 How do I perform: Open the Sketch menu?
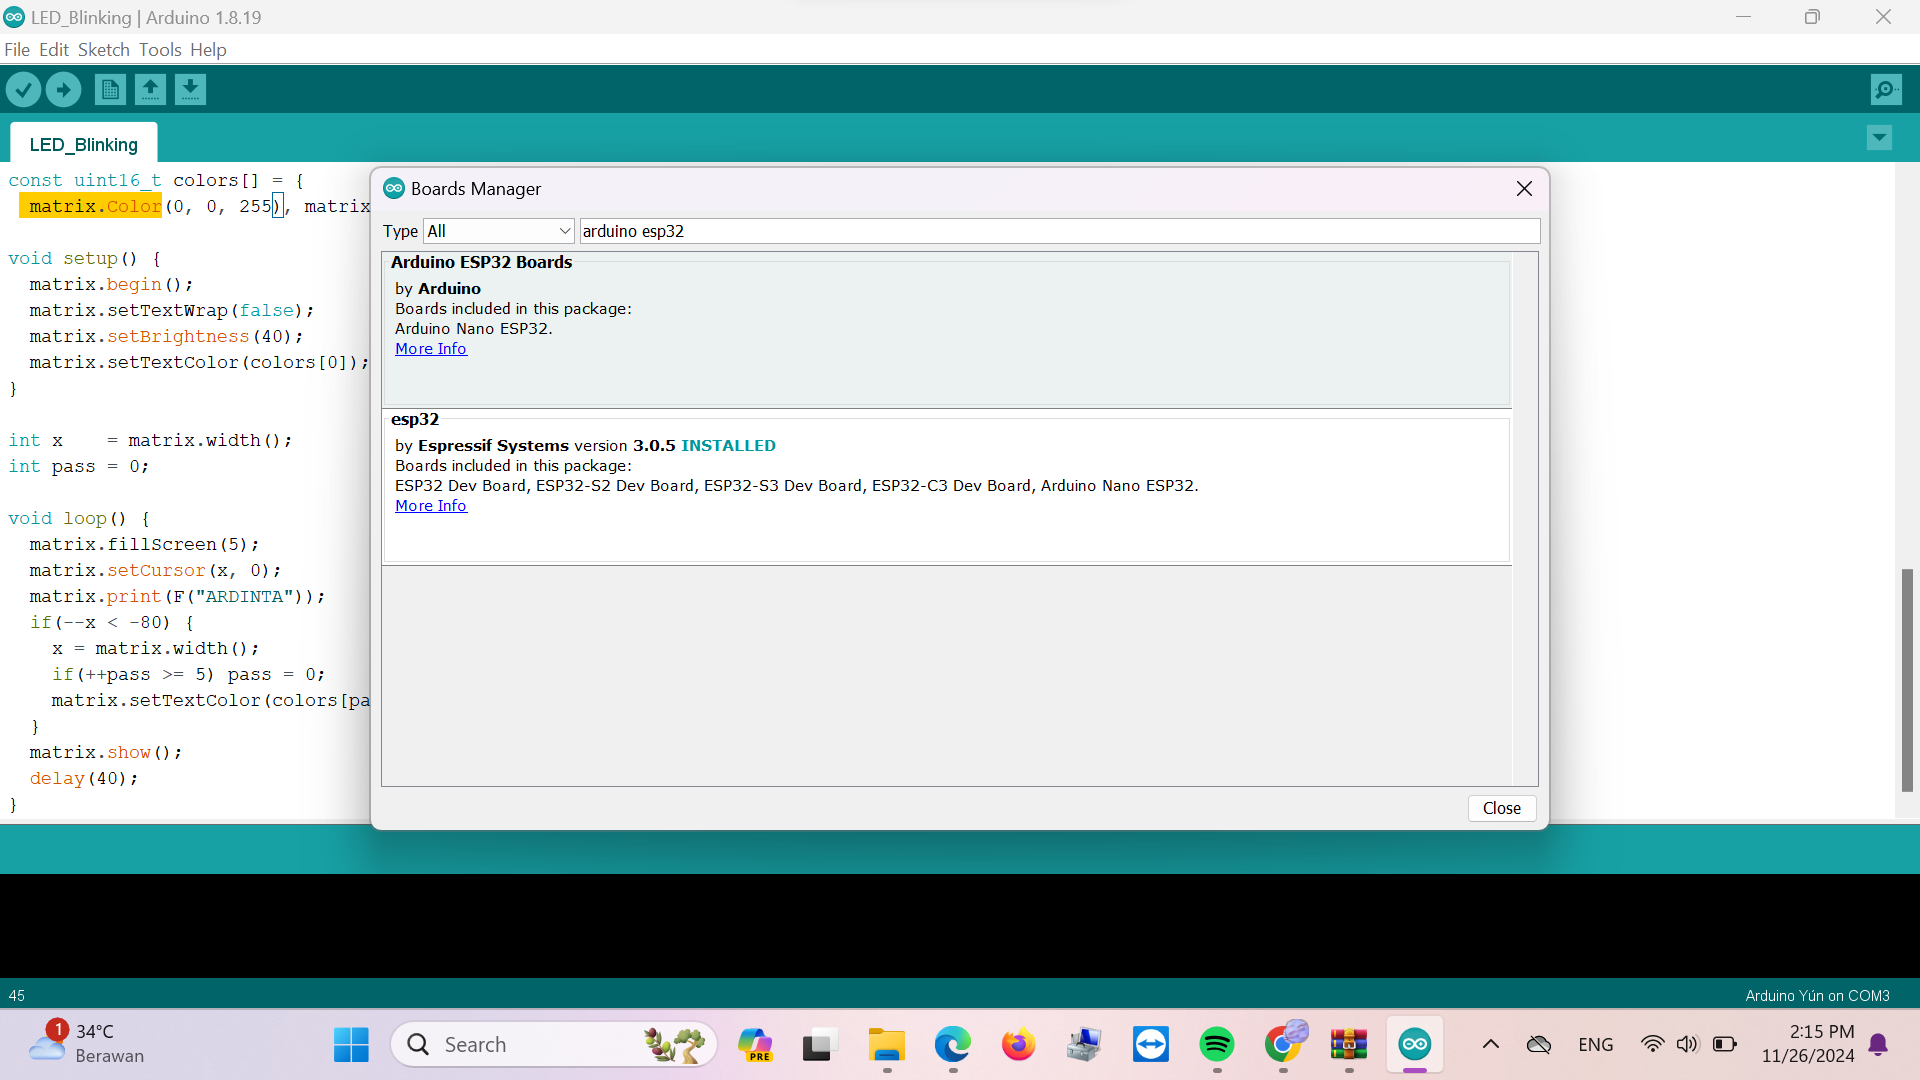(x=104, y=50)
